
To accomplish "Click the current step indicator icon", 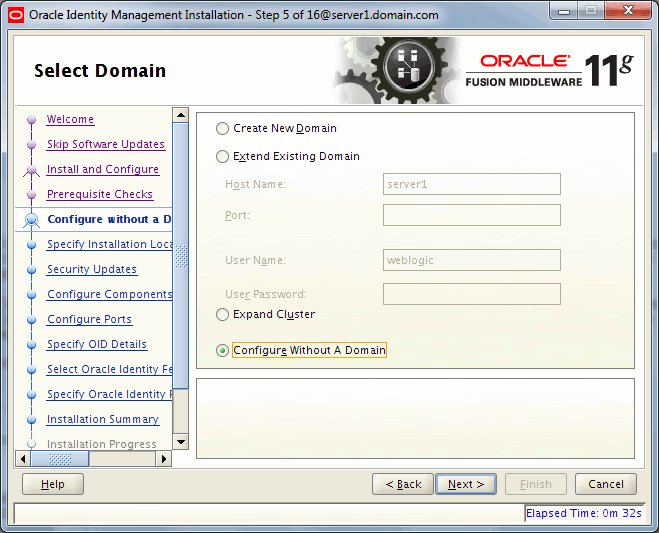I will coord(32,220).
